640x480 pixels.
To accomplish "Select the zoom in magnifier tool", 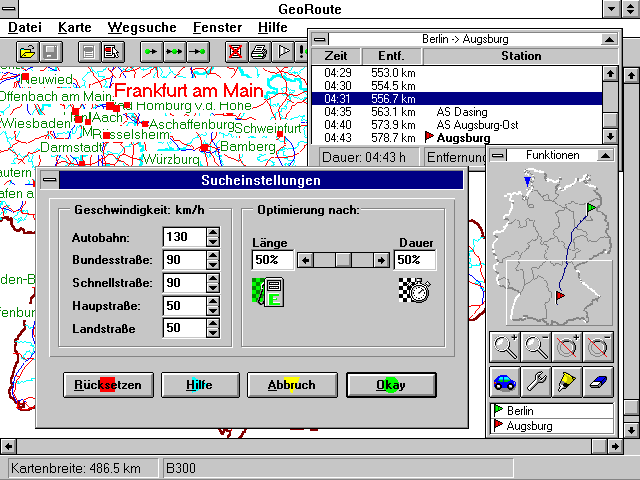I will 504,347.
